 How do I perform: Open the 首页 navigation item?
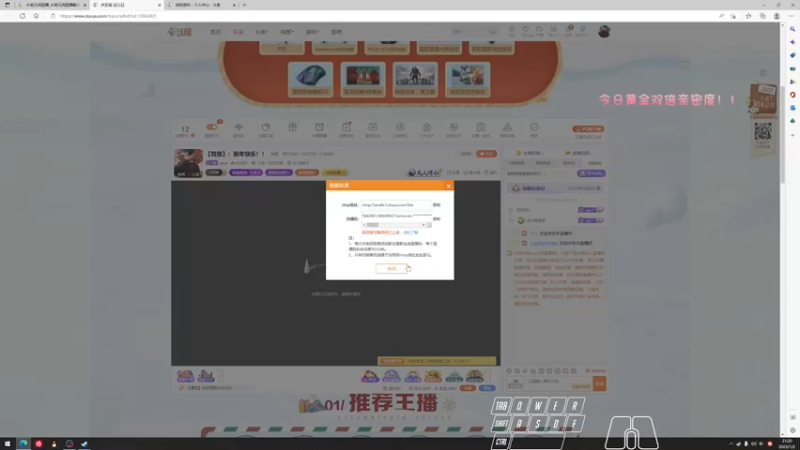click(215, 32)
